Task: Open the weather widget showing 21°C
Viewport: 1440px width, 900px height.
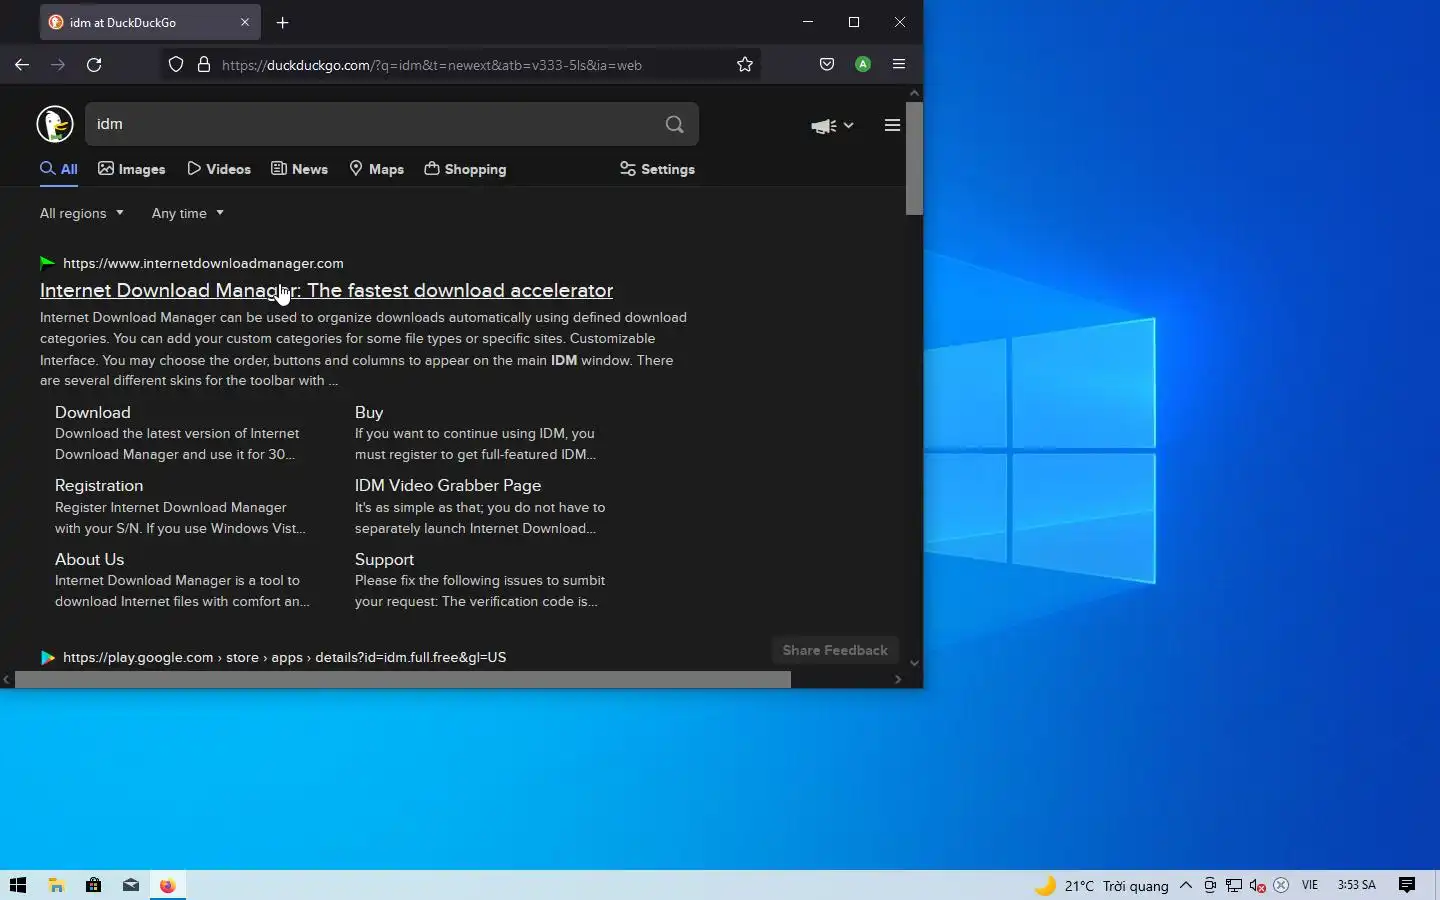Action: click(1101, 886)
